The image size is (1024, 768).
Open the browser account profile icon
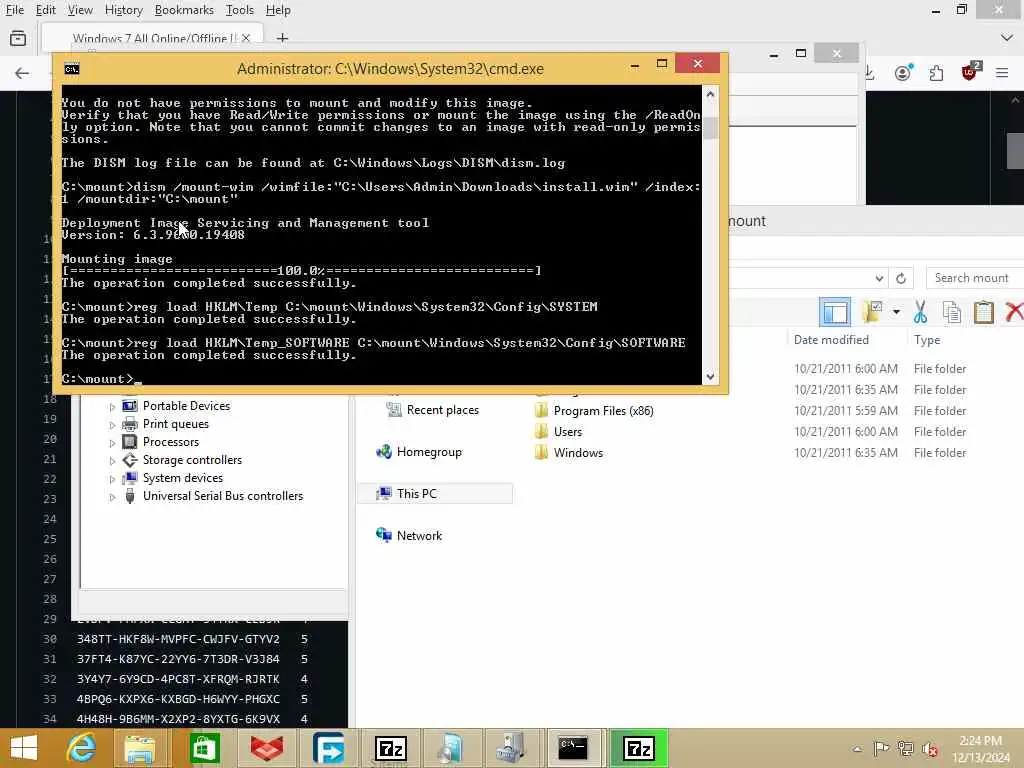pyautogui.click(x=903, y=72)
